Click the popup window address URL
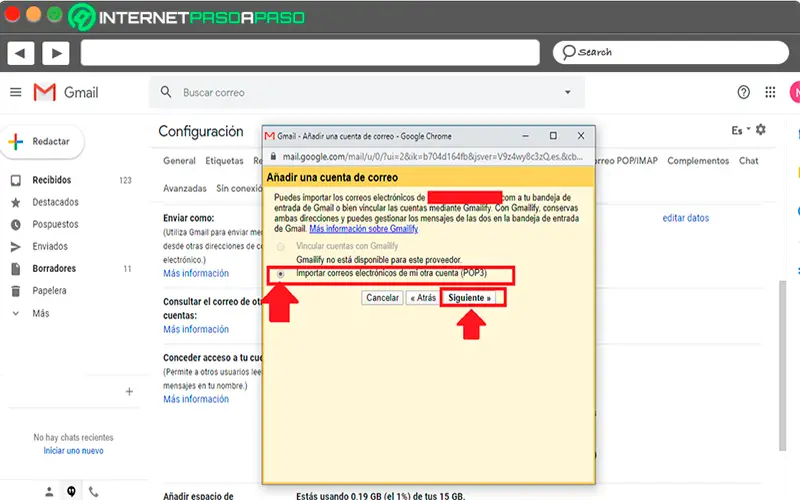The image size is (800, 500). click(x=433, y=157)
